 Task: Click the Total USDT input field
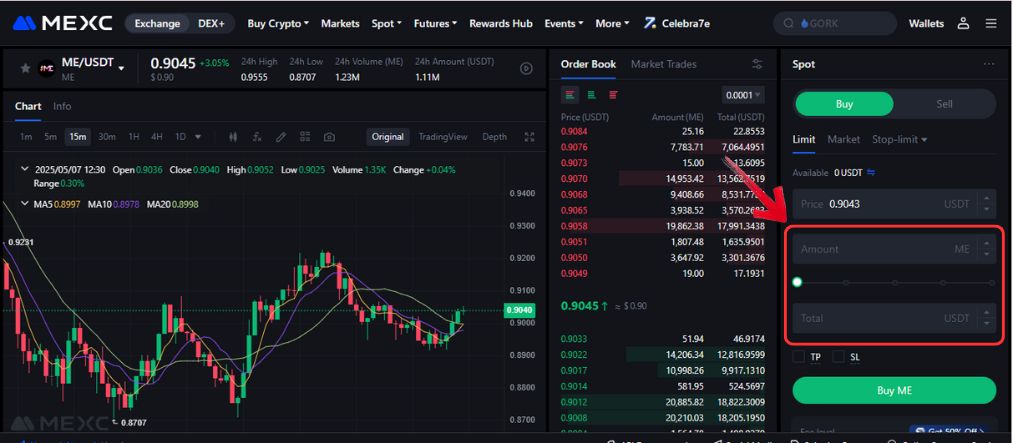coord(894,318)
